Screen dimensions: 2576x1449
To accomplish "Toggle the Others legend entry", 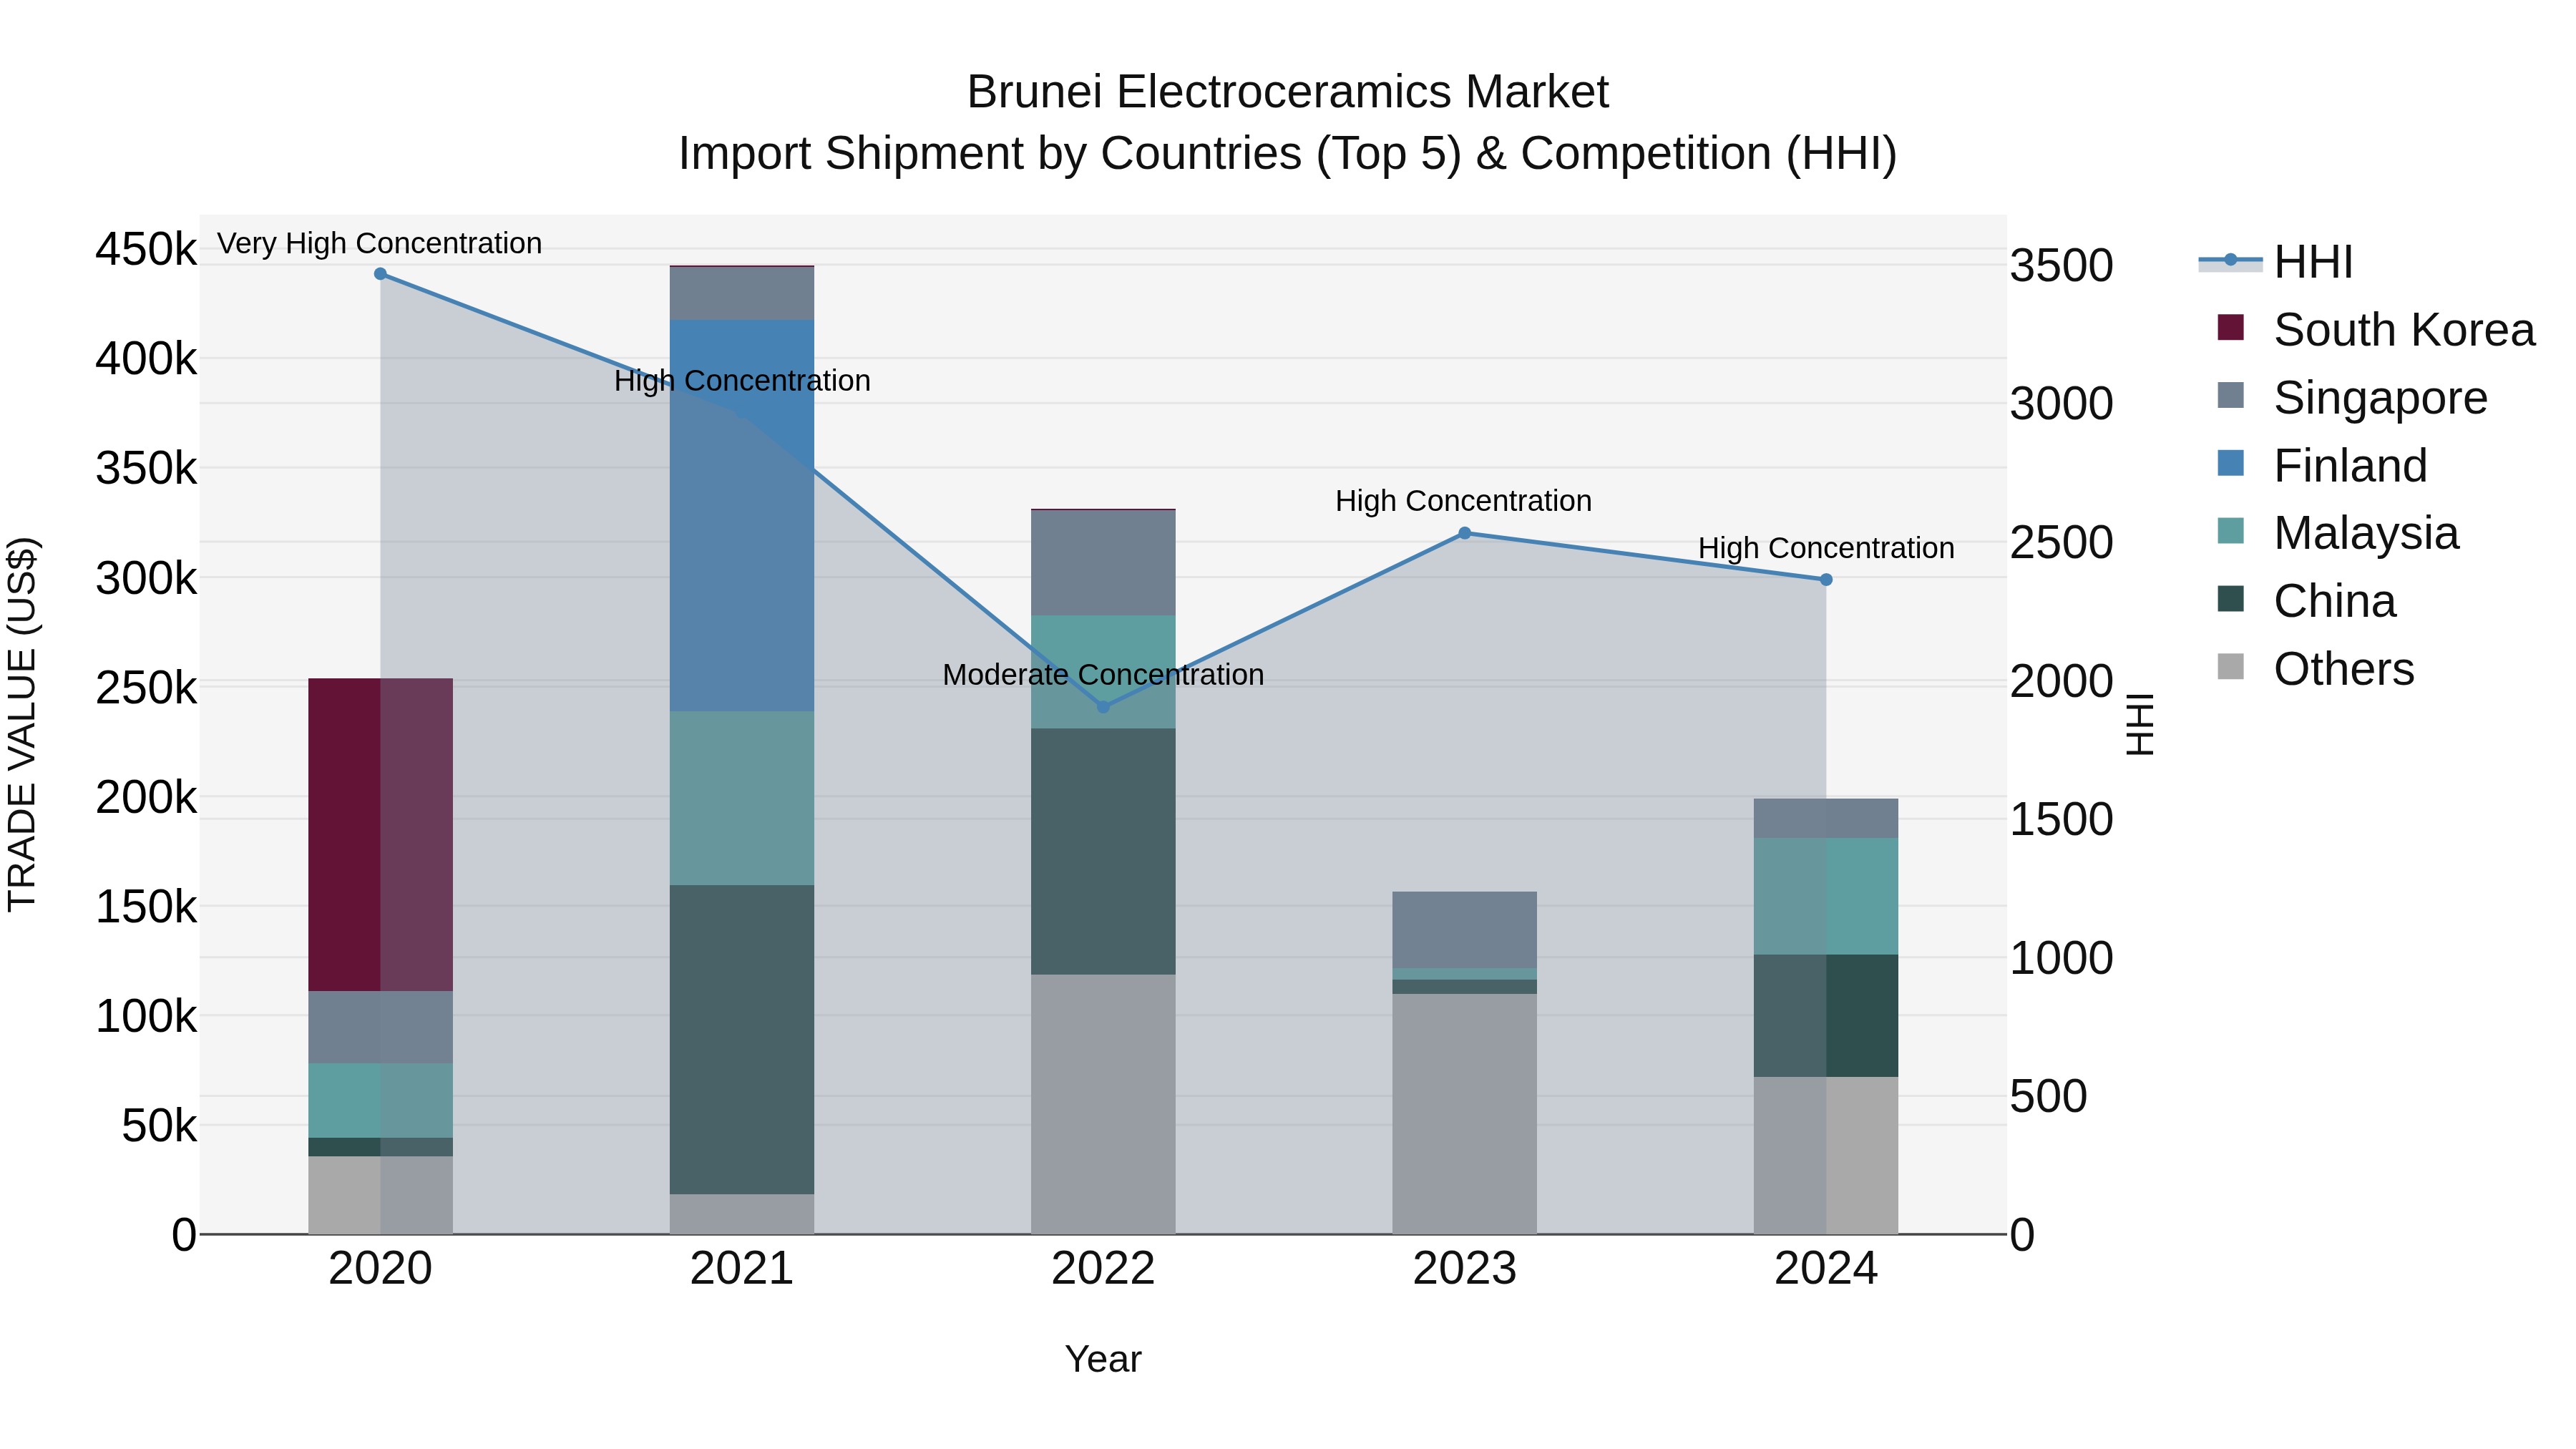I will [x=2316, y=669].
